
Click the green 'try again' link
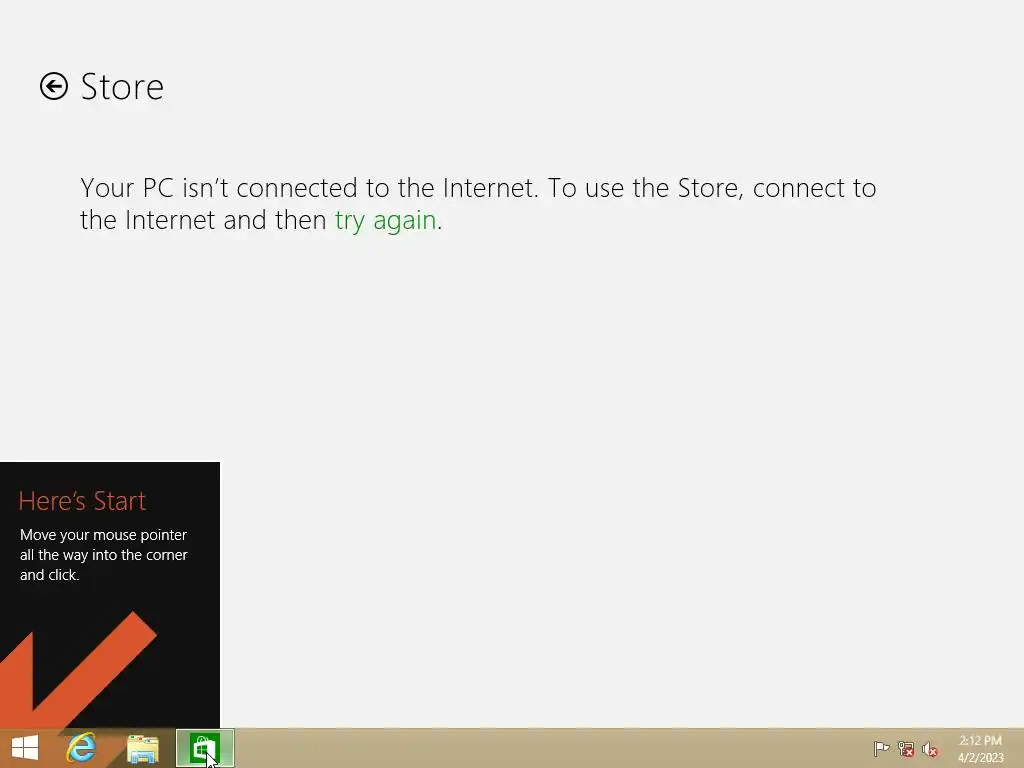[385, 221]
